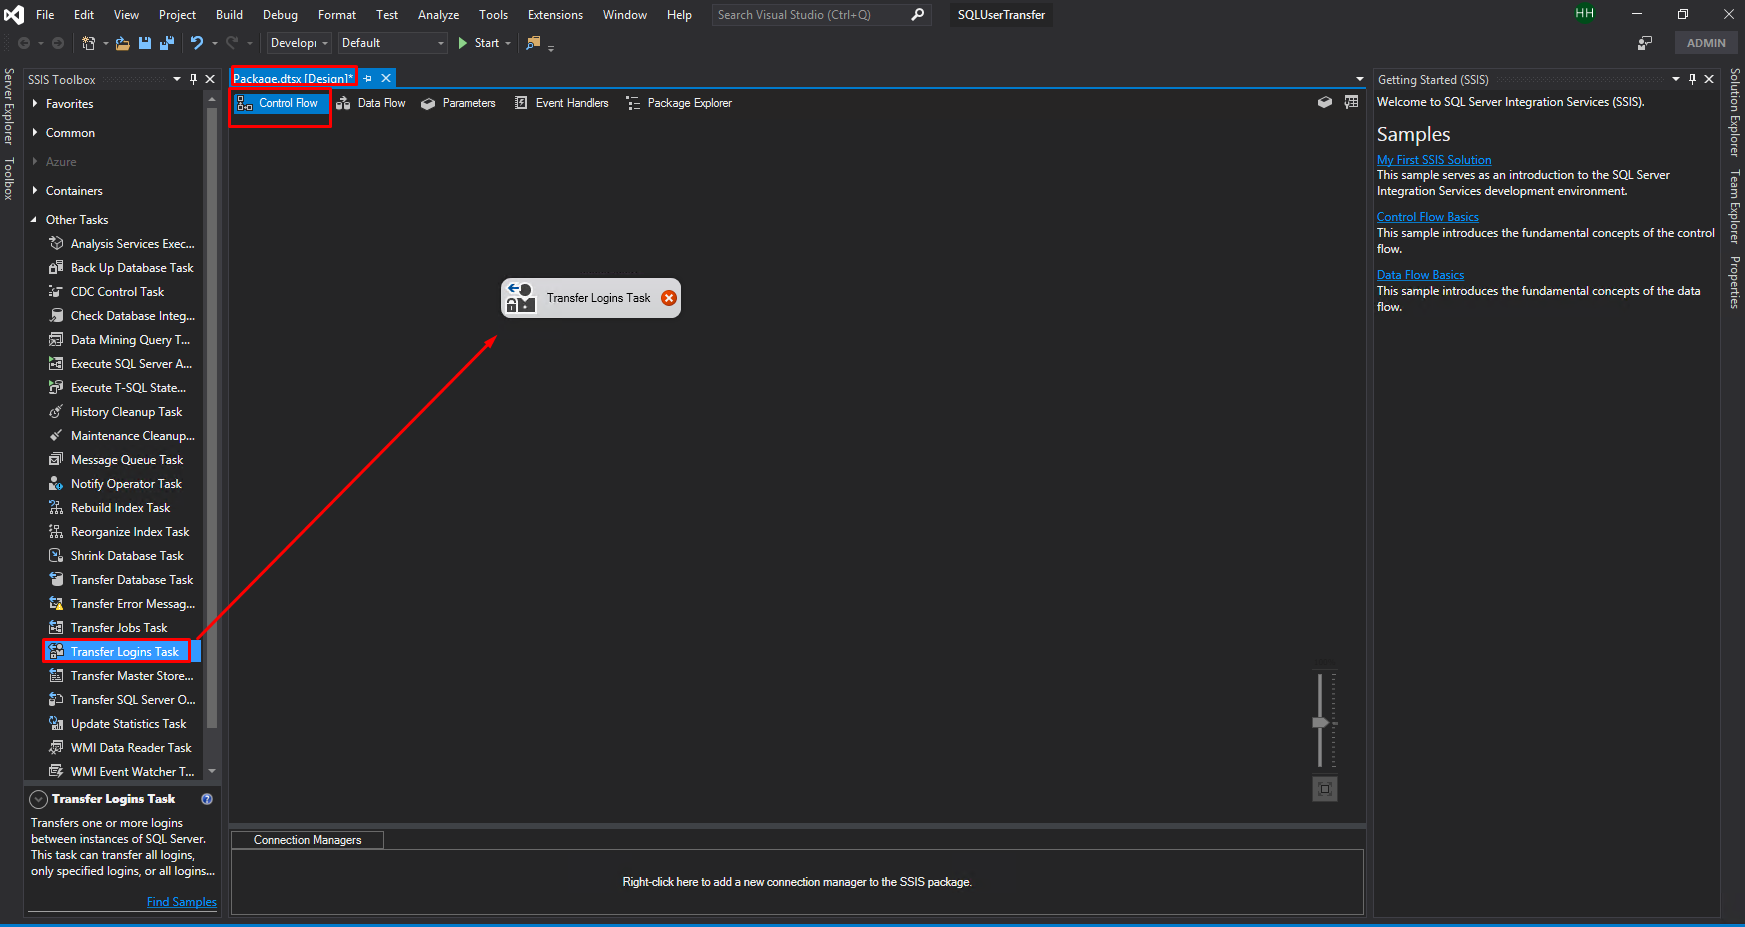
Task: Pin the Getting Started (SSIS) panel
Action: pos(1692,79)
